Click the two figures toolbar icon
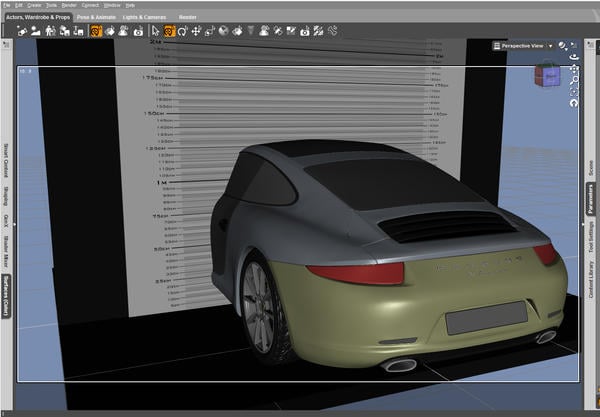The height and width of the screenshot is (417, 600). pyautogui.click(x=50, y=31)
